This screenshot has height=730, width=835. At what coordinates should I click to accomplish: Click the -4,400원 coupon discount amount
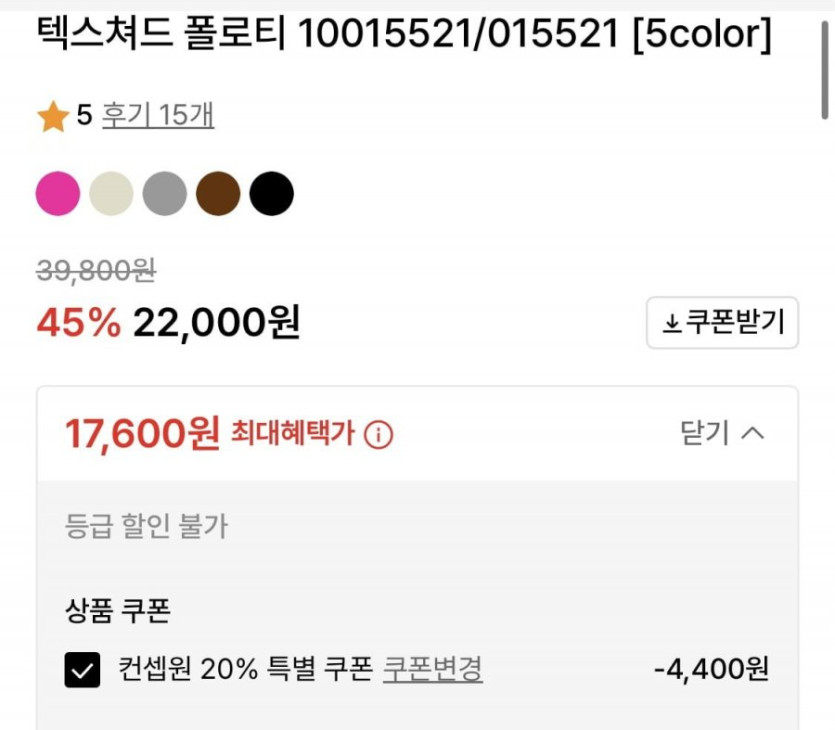point(711,669)
